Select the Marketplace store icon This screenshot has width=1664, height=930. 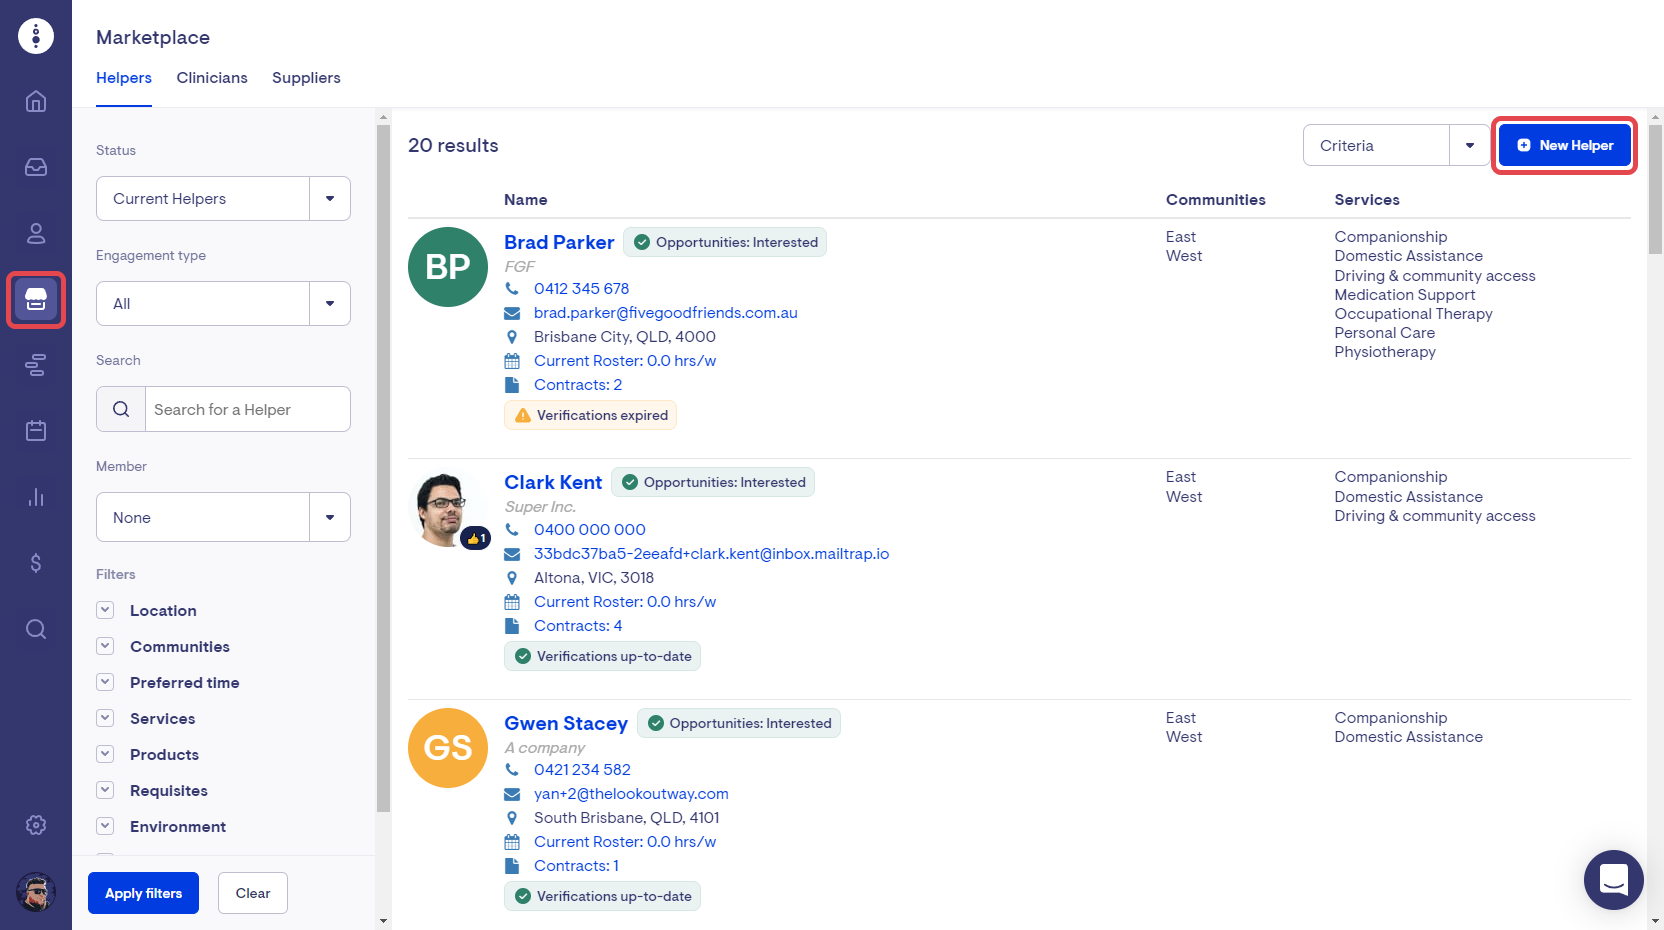tap(36, 299)
